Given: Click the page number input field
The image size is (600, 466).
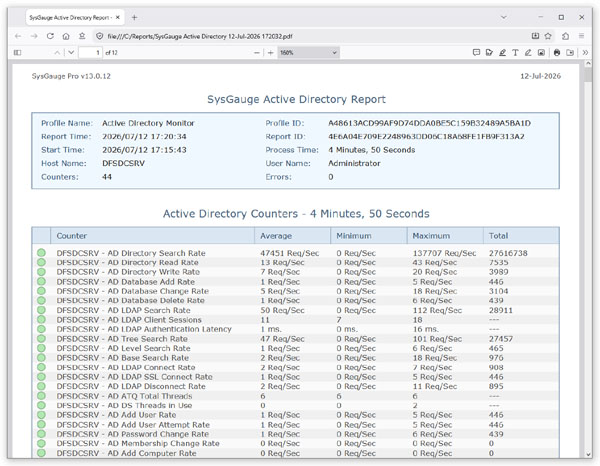Looking at the screenshot, I should 90,52.
